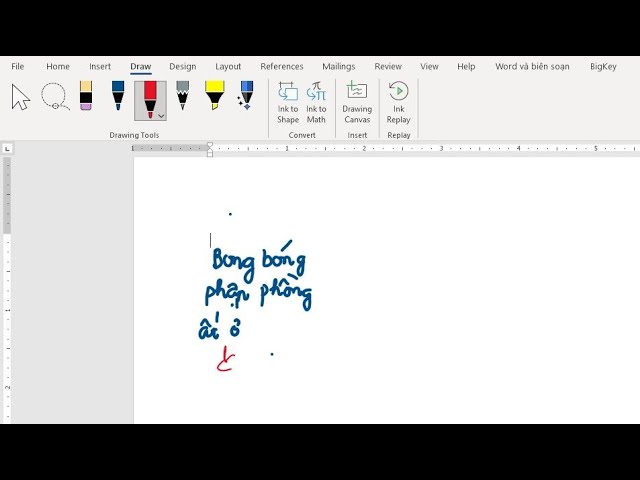Viewport: 640px width, 480px height.
Task: Click the vertical ruler at mark 1
Action: [7, 311]
